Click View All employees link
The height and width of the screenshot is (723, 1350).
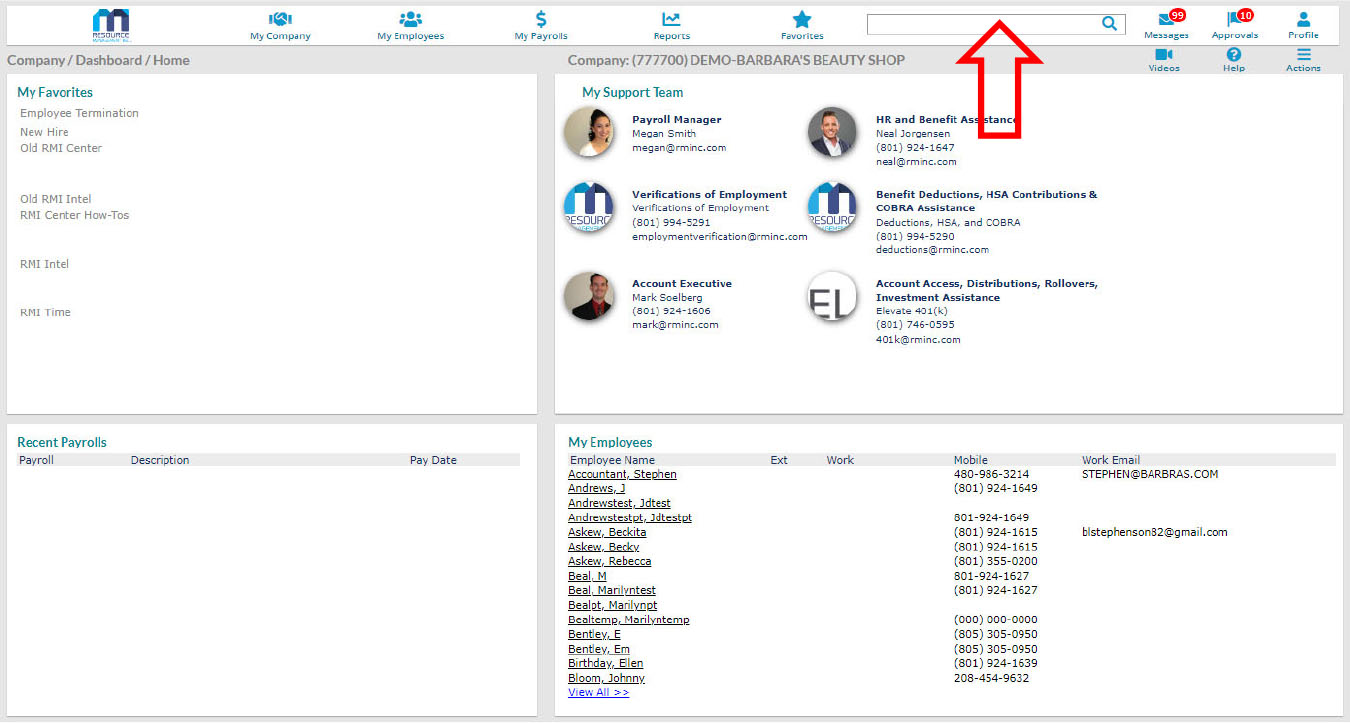(598, 692)
